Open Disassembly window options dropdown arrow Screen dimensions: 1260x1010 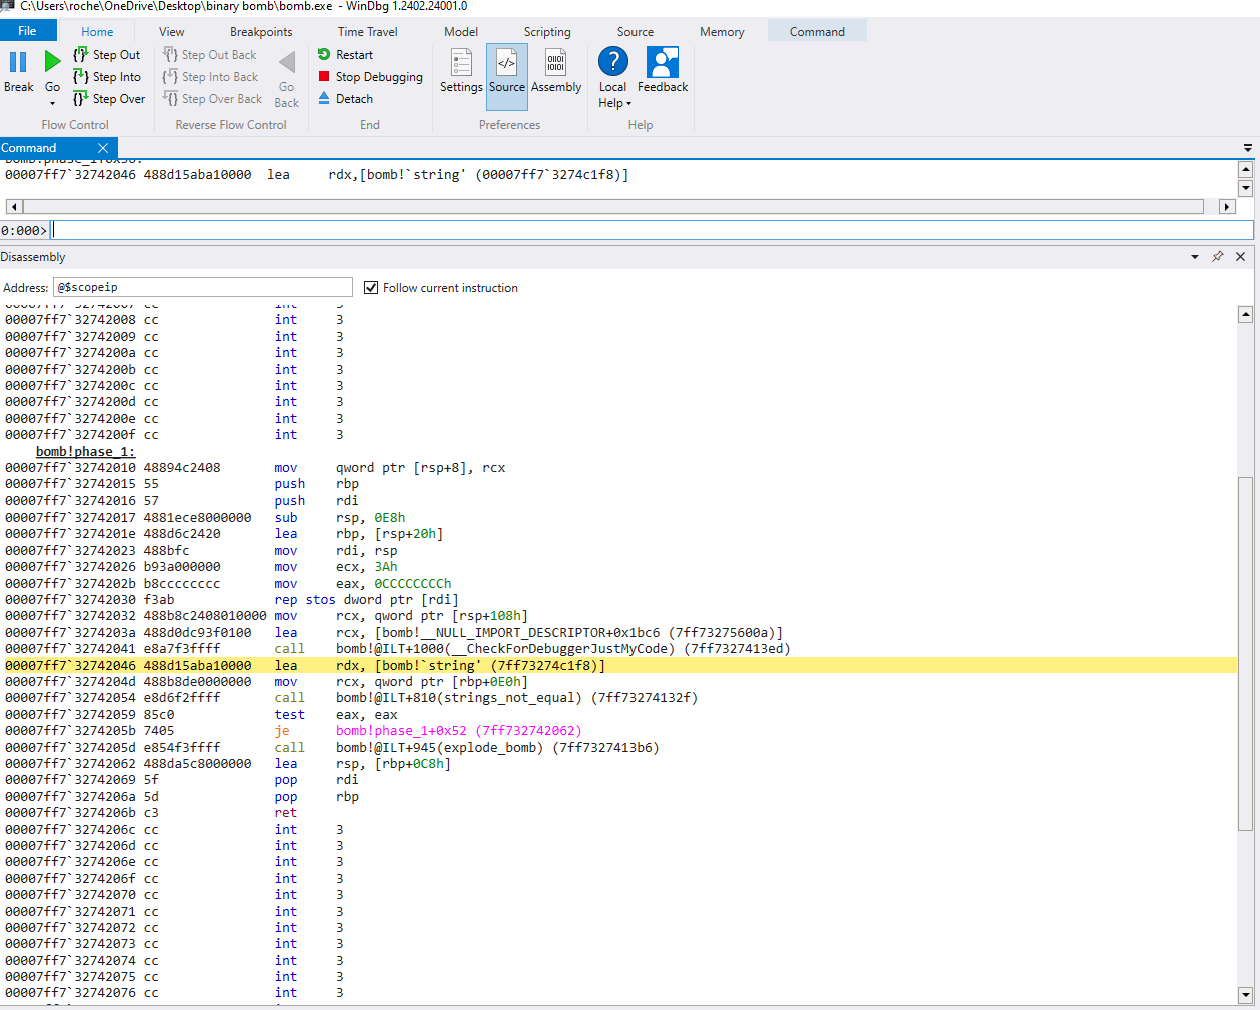tap(1194, 257)
